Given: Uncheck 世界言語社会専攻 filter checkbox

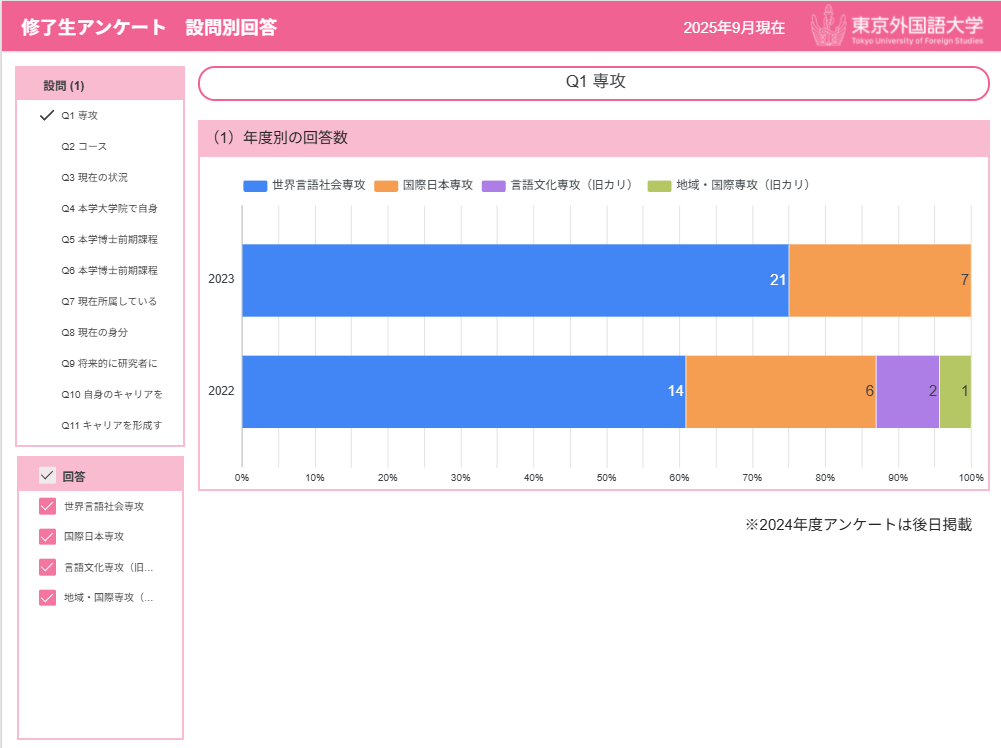Looking at the screenshot, I should tap(47, 506).
